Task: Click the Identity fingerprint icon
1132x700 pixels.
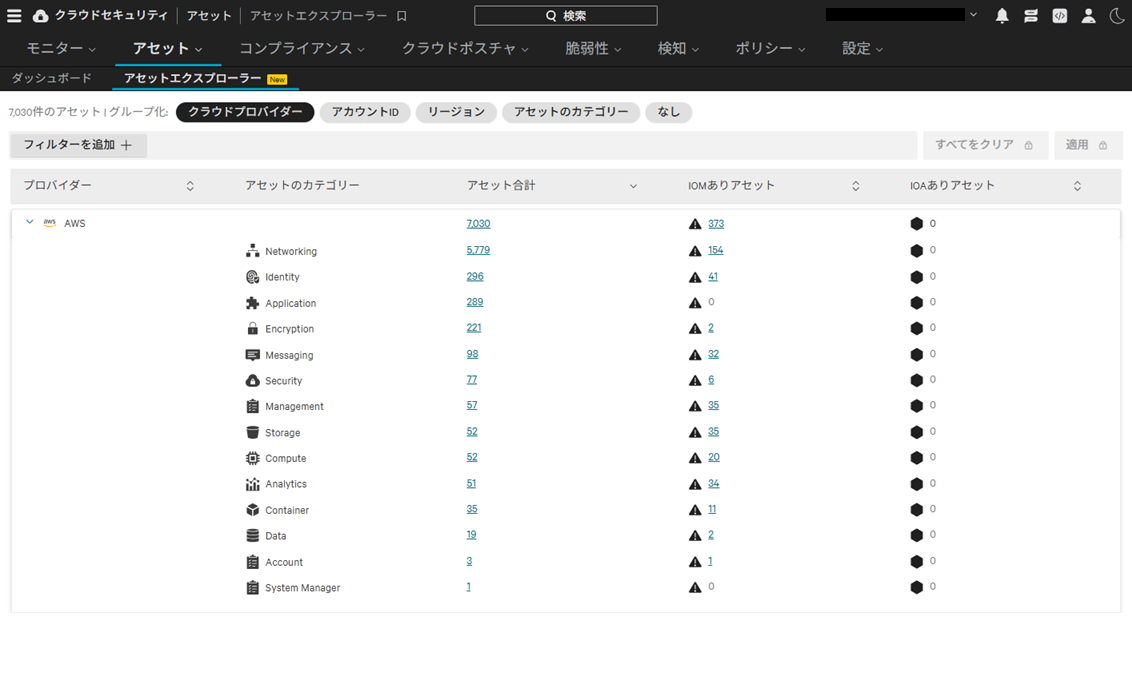Action: click(253, 277)
